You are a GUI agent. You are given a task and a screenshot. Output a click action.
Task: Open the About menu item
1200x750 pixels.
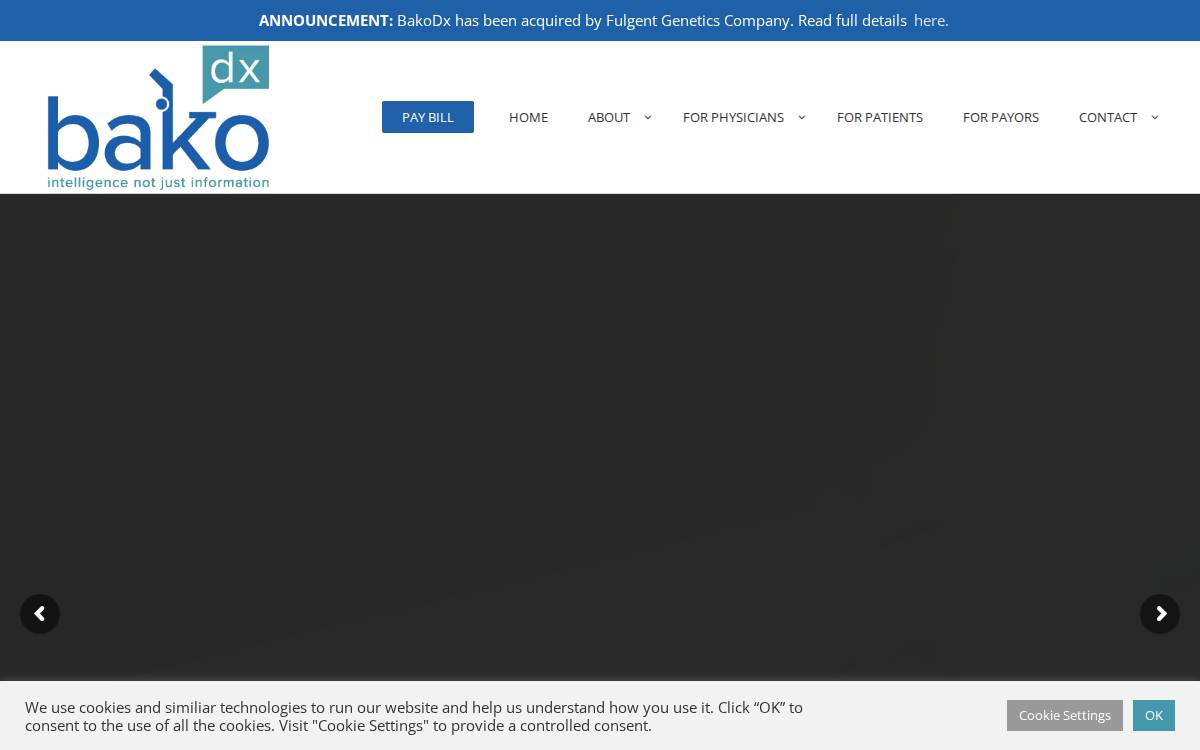pos(609,117)
